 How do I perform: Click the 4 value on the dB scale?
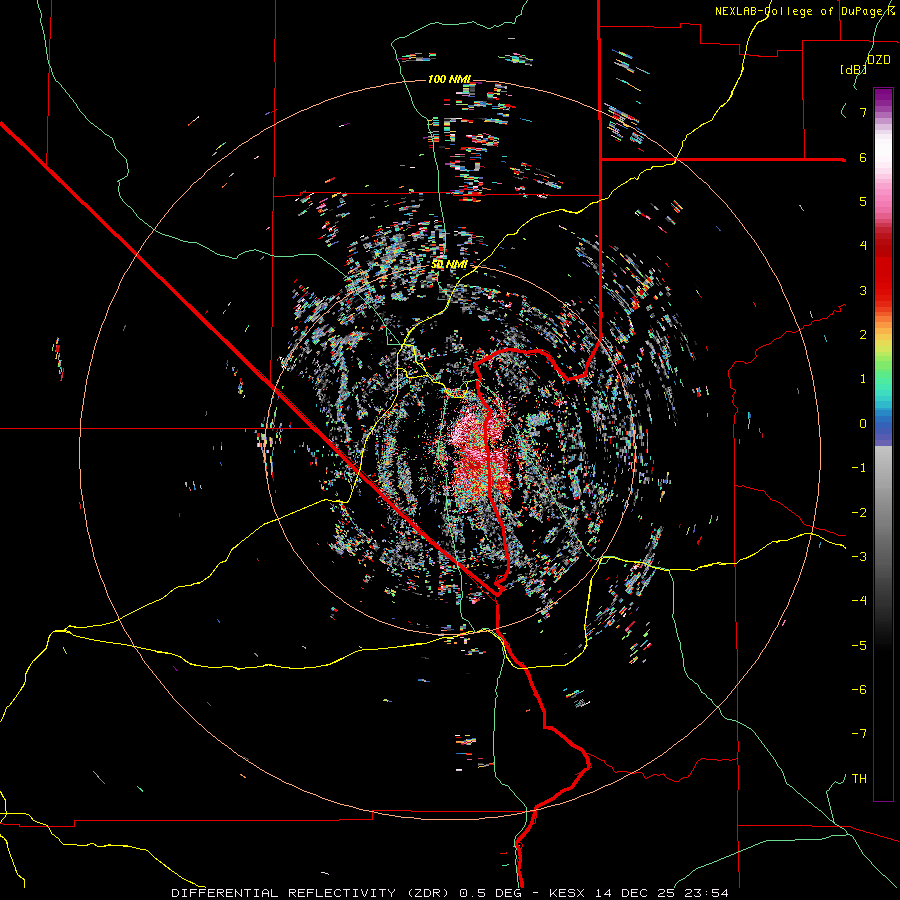[x=863, y=246]
